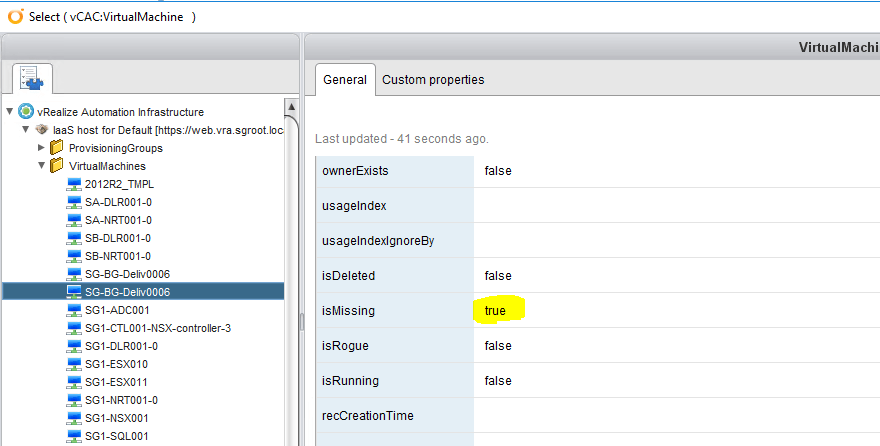Click the isRunning property name
Viewport: 880px width, 446px height.
(x=350, y=381)
